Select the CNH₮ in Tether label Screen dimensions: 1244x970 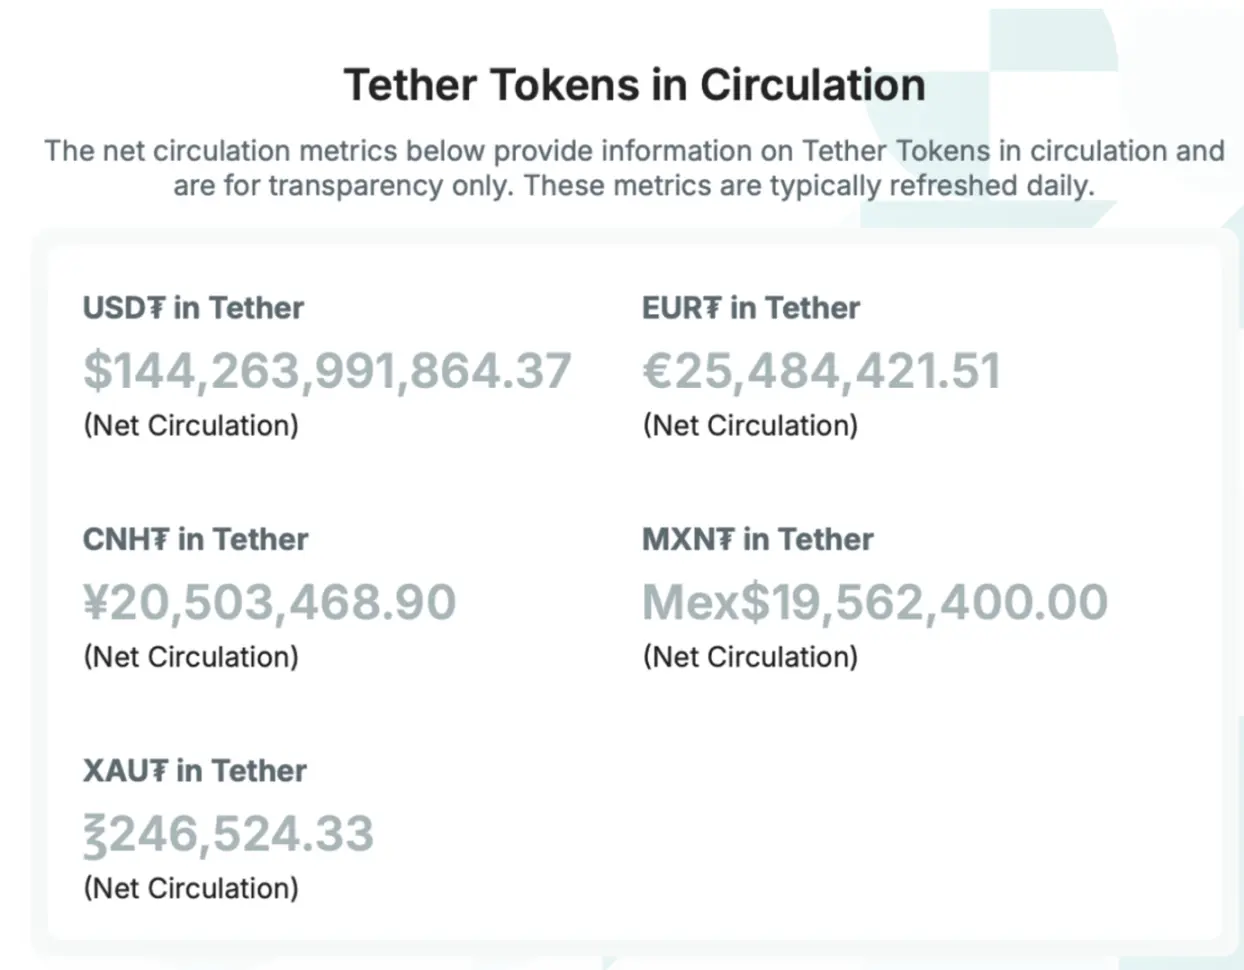coord(195,540)
